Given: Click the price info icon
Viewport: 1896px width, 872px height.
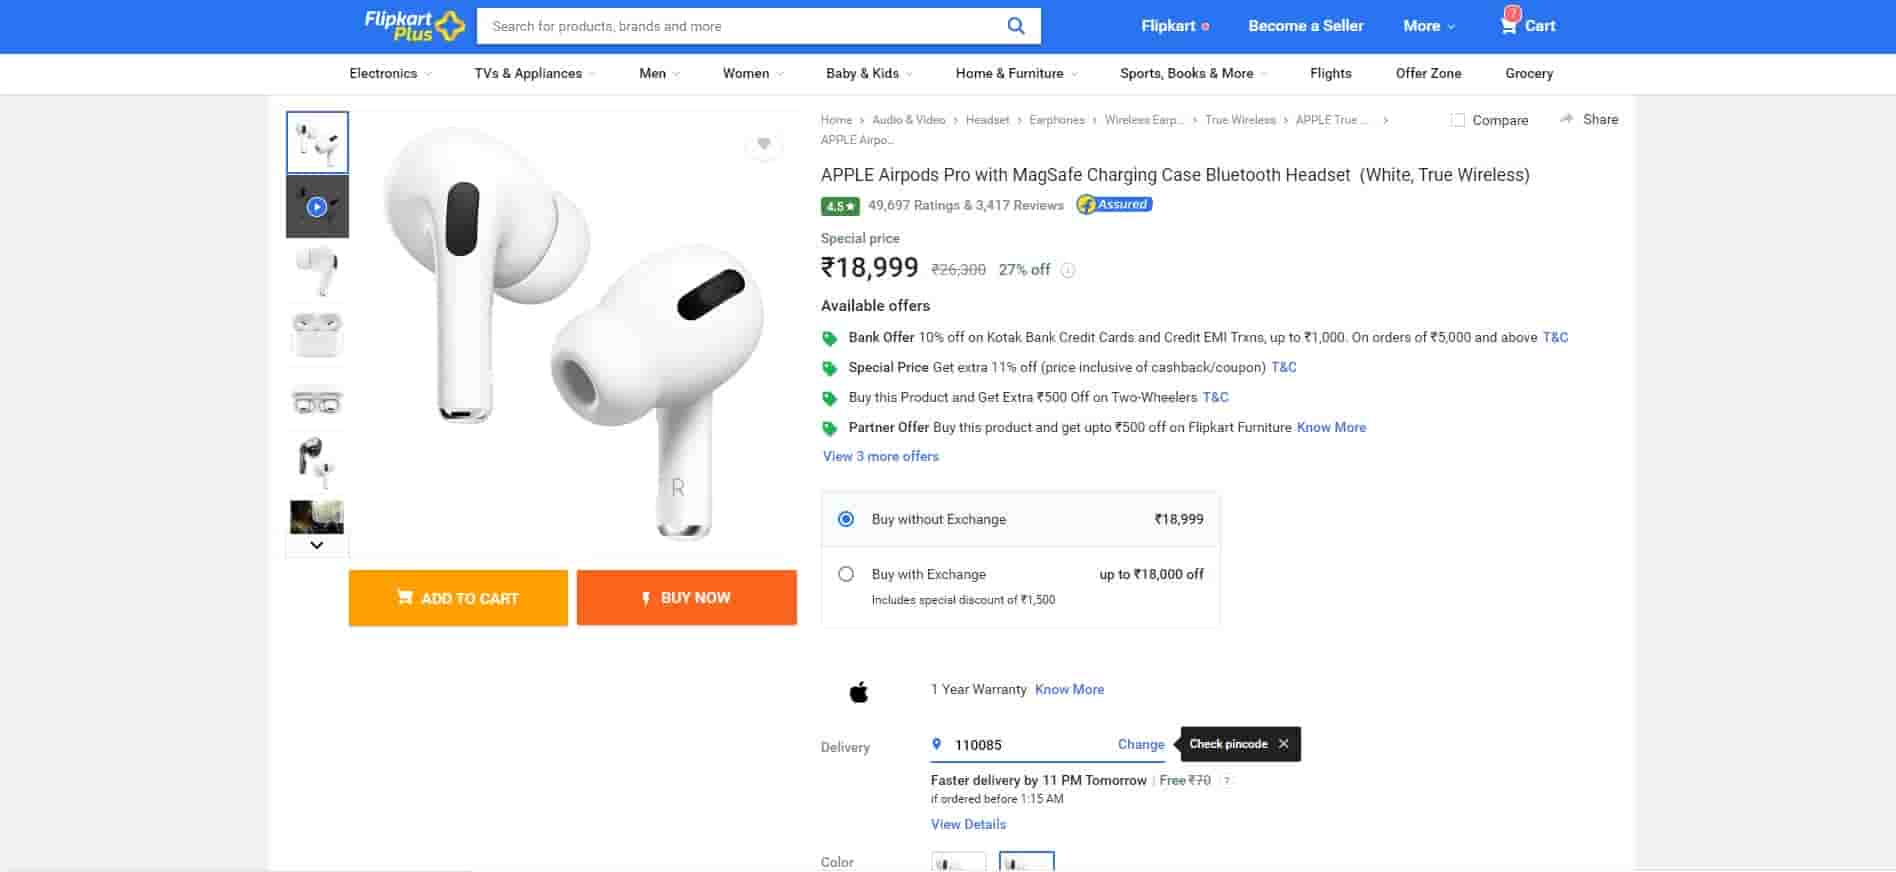Looking at the screenshot, I should click(x=1068, y=270).
